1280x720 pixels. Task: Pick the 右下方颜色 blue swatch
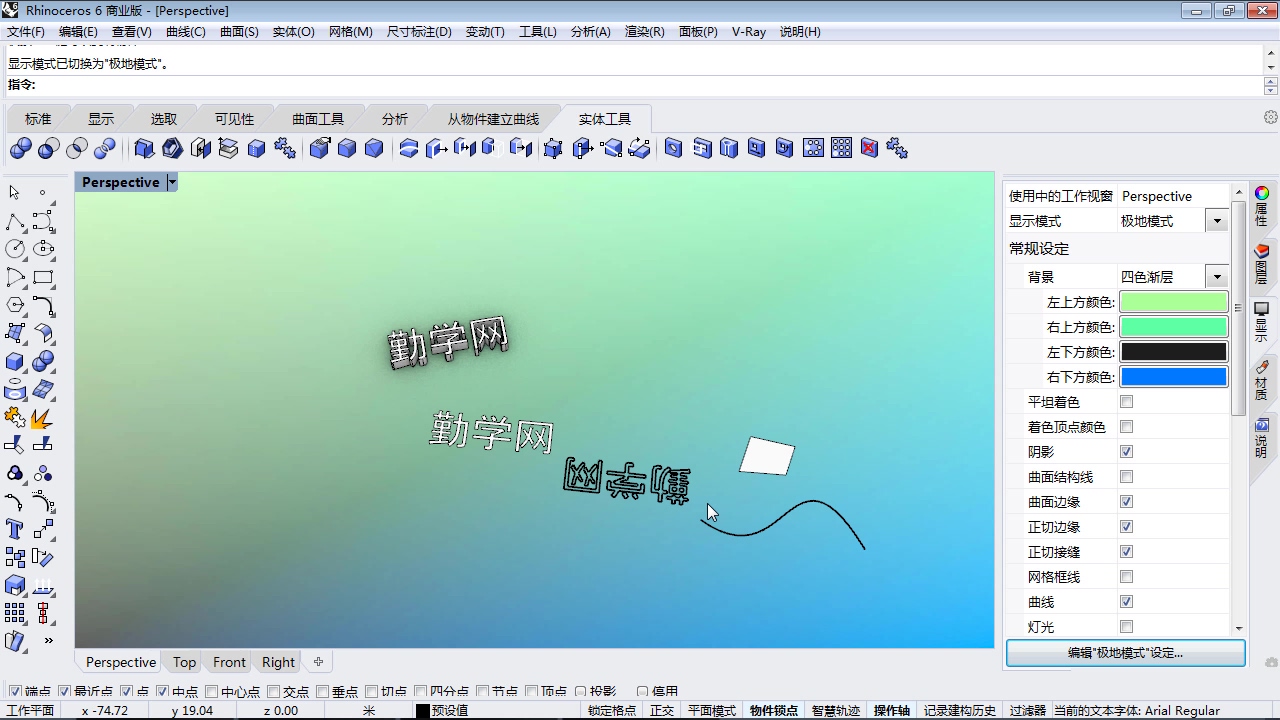[x=1173, y=377]
